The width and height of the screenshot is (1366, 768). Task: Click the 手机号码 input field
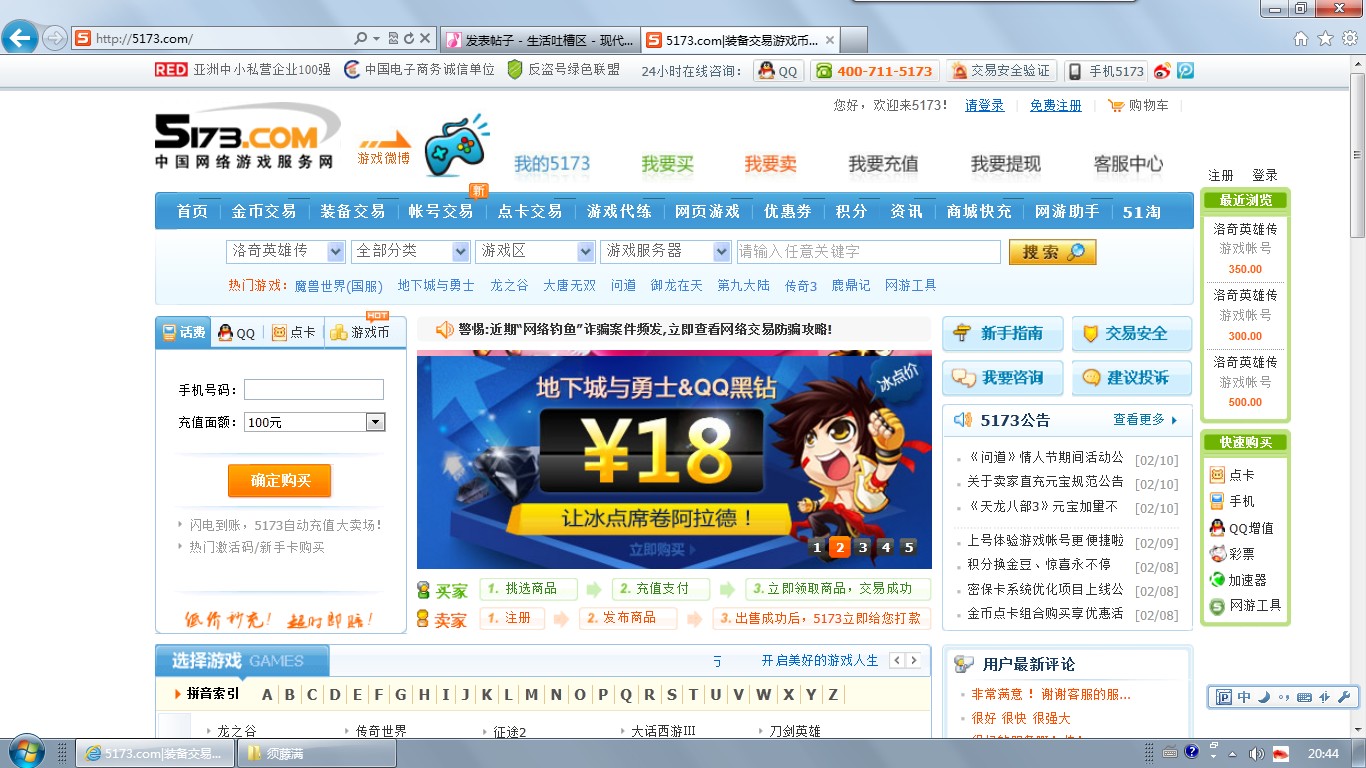pyautogui.click(x=314, y=390)
